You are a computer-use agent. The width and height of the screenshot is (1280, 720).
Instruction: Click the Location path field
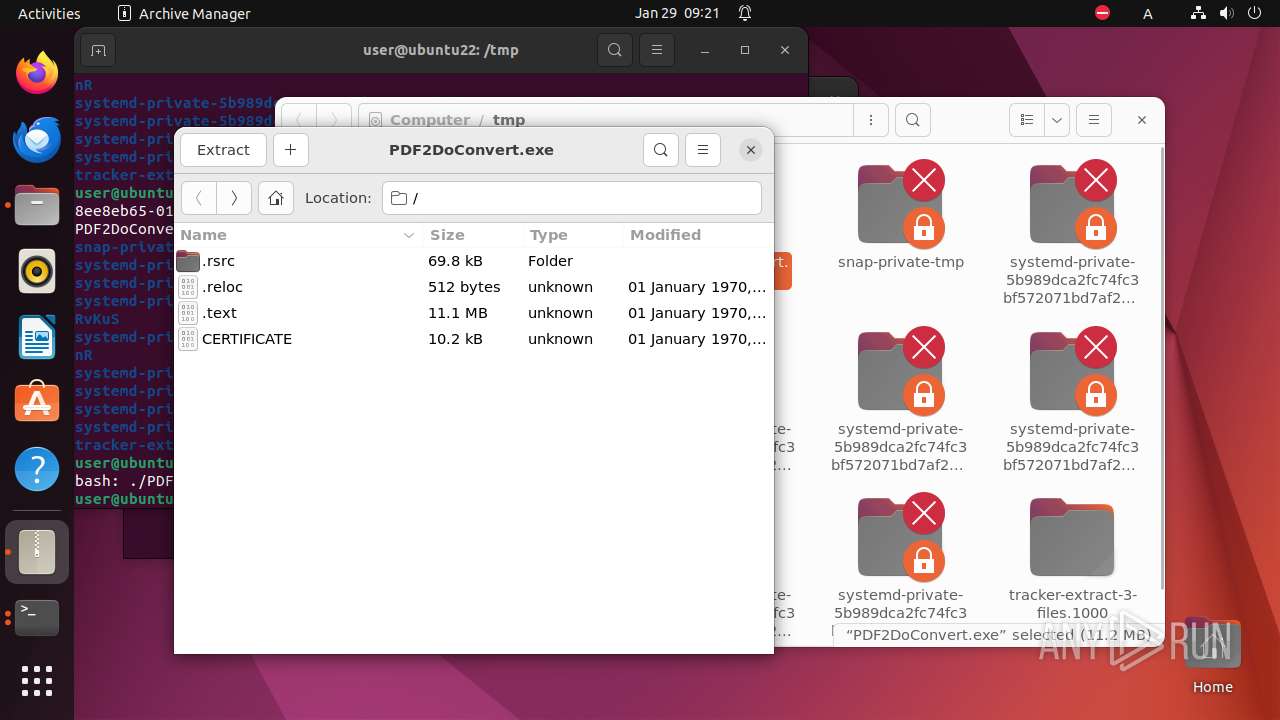(572, 198)
